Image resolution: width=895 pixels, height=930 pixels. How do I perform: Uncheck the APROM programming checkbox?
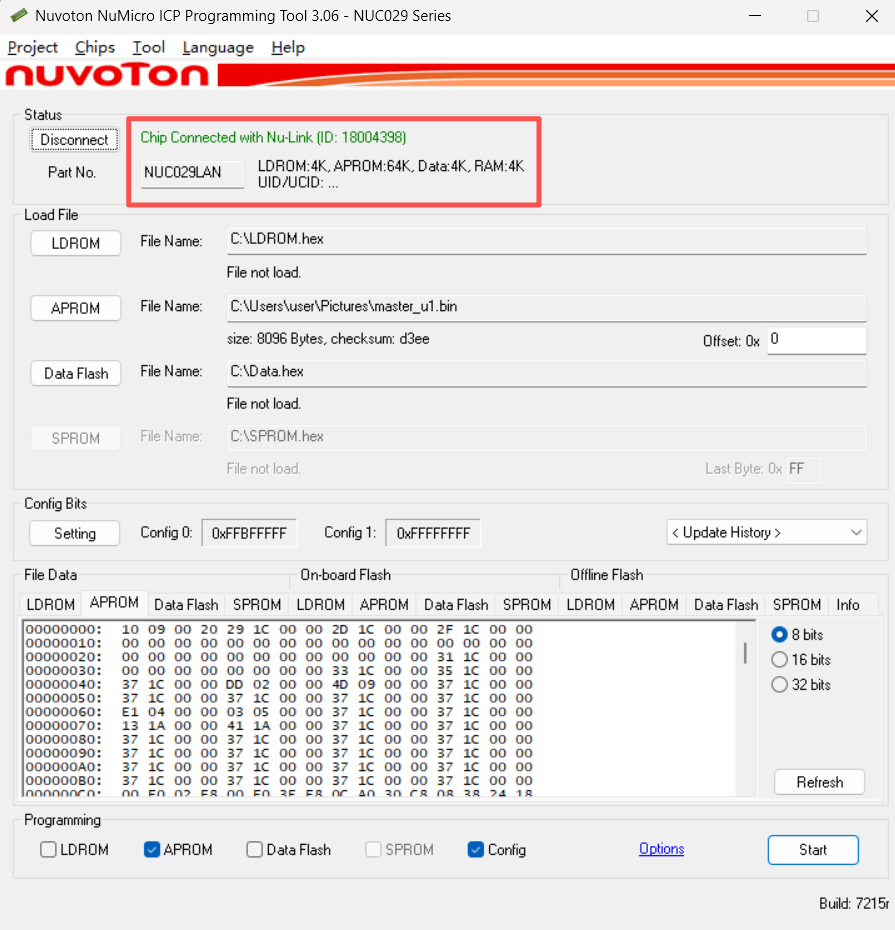coord(152,850)
